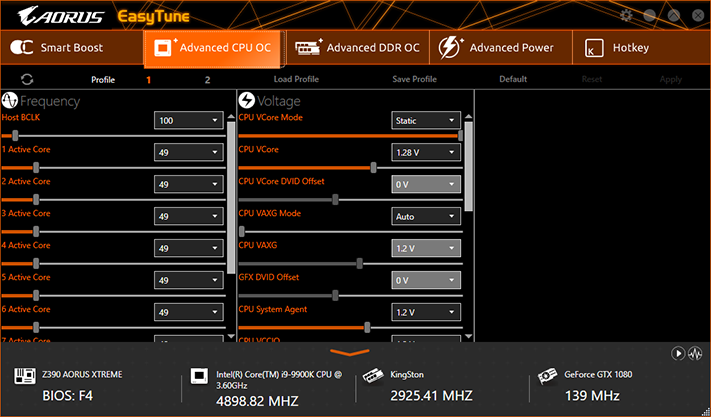
Task: Click the Hotkey K-key icon
Action: click(594, 48)
